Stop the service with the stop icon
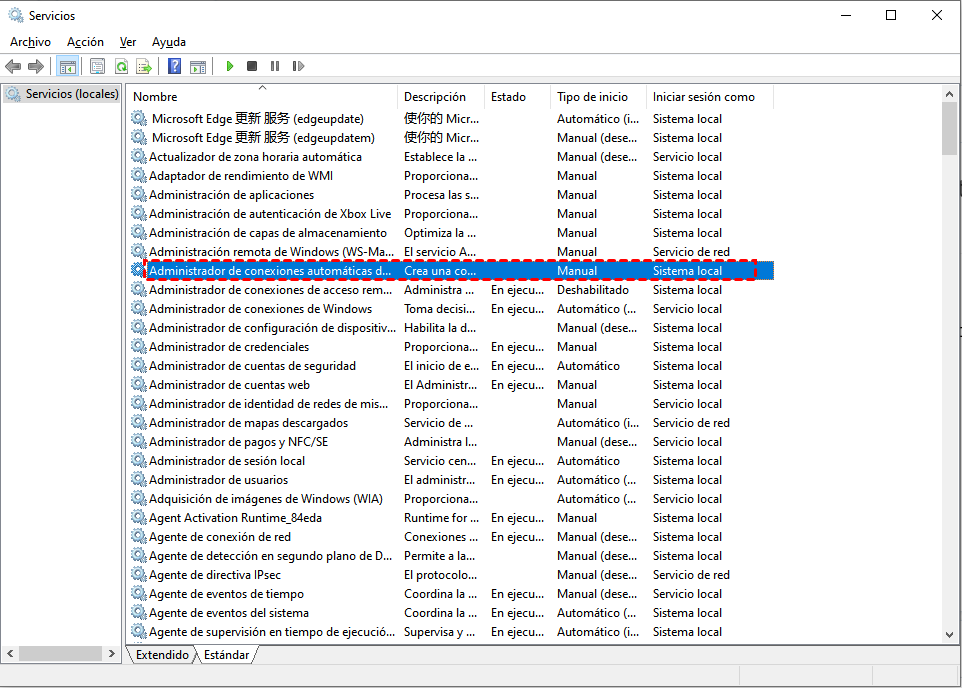 tap(252, 66)
